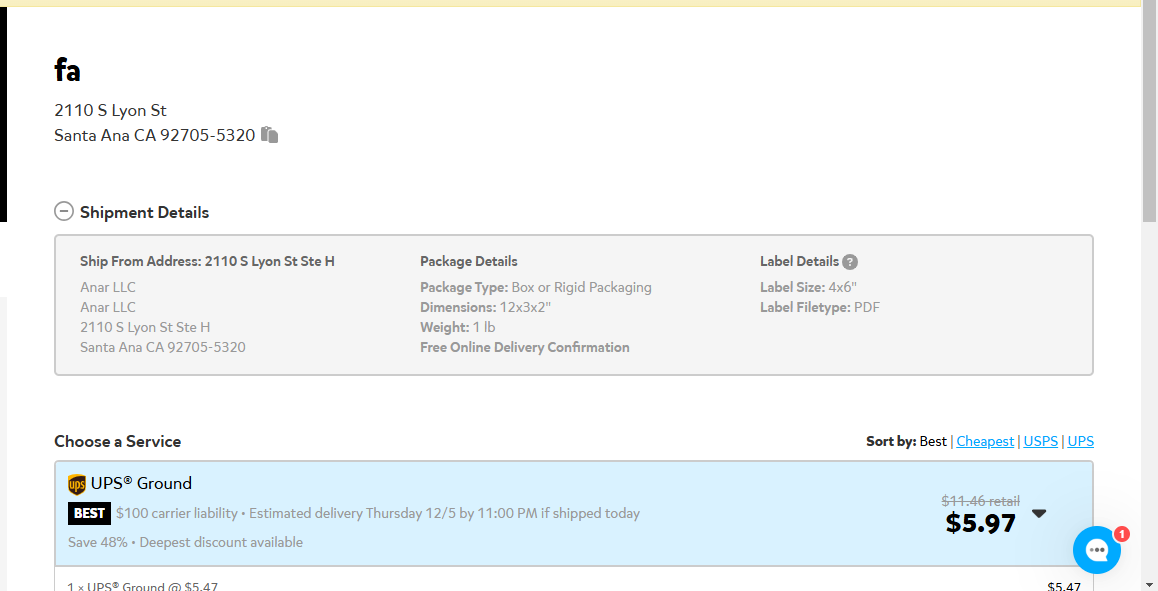The image size is (1158, 591).
Task: Filter services to UPS only
Action: (1080, 441)
